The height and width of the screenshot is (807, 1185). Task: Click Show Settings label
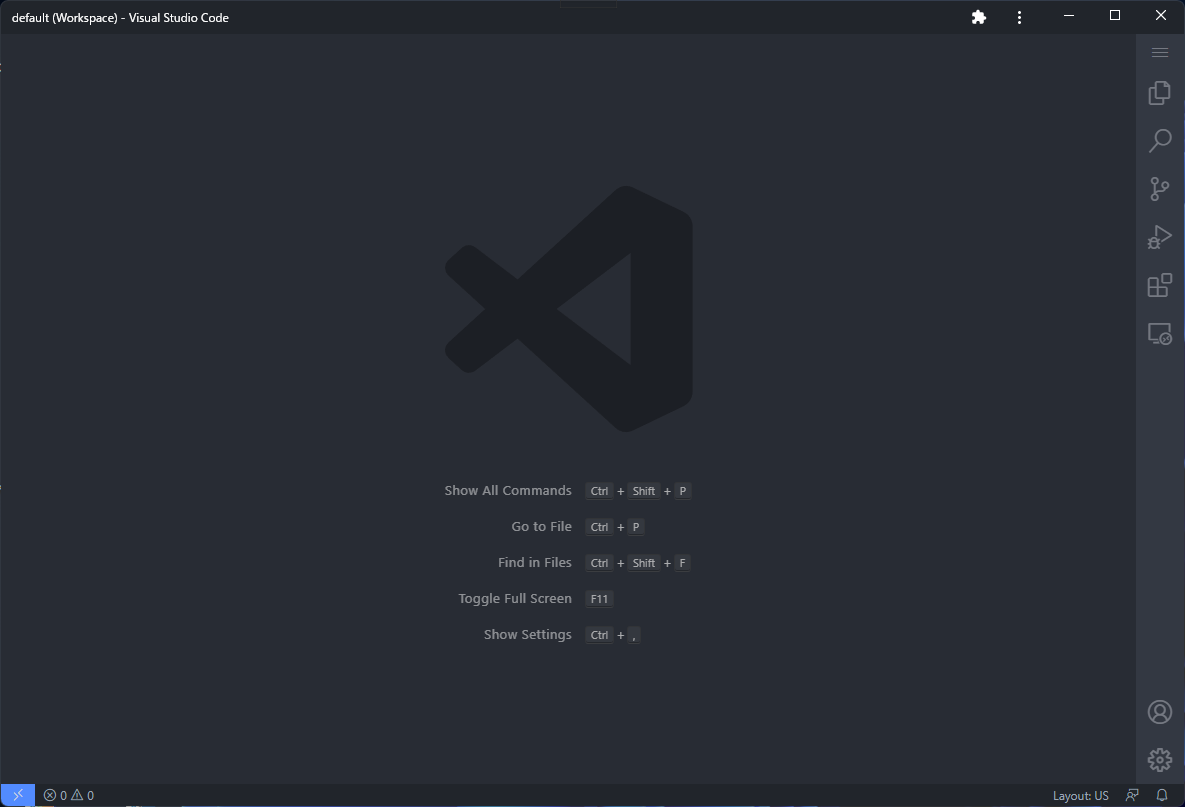tap(528, 635)
